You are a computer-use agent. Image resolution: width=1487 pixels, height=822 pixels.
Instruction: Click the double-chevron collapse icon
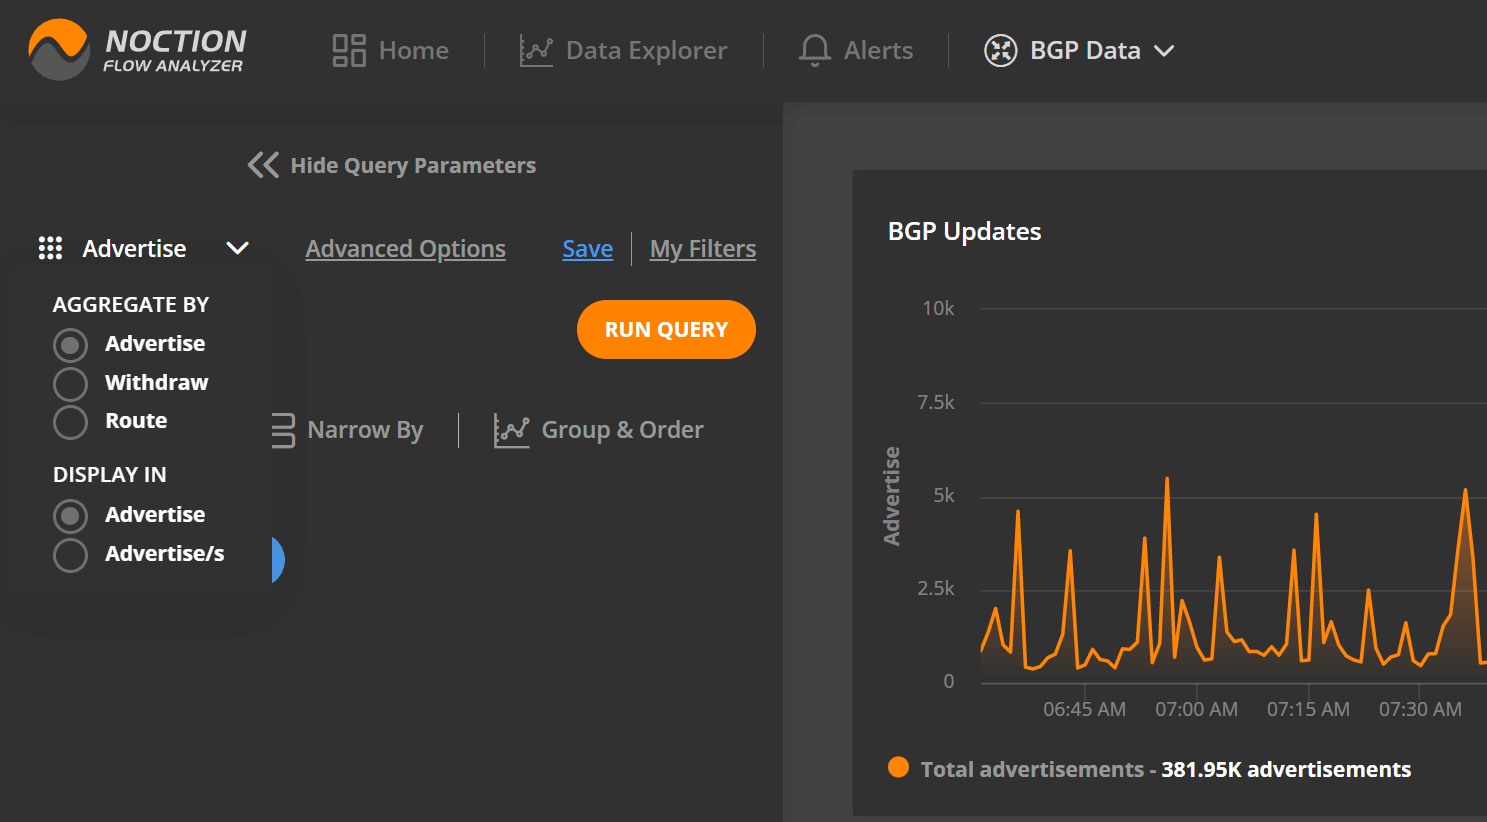click(x=263, y=165)
